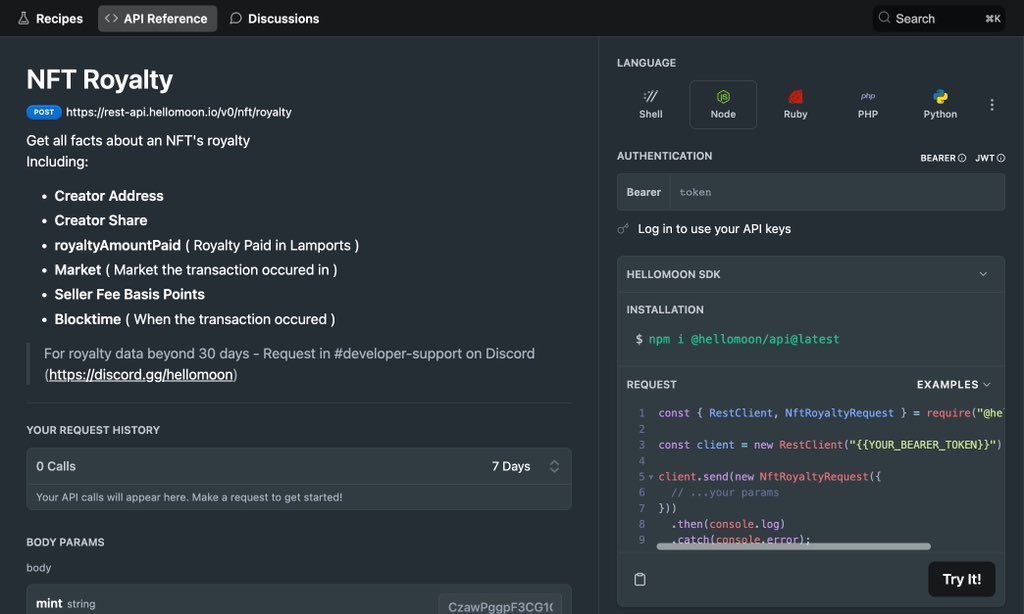
Task: Click the POST endpoint URL text
Action: click(x=179, y=112)
